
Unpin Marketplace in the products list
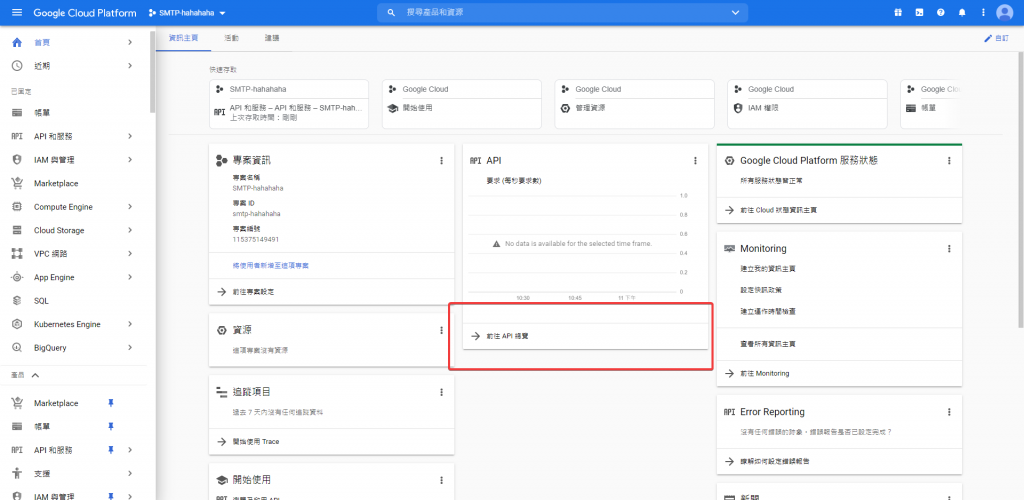110,403
